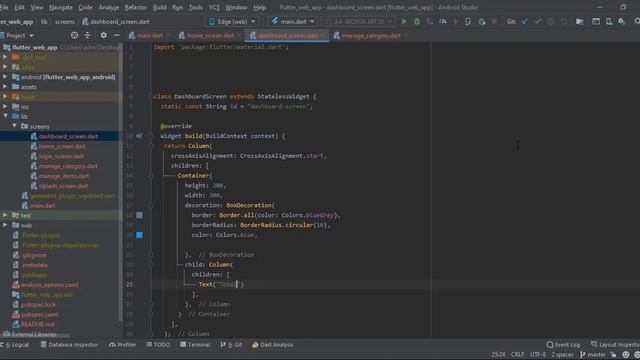640x360 pixels.
Task: Open the Device File Explorer folder icon
Action: coord(579,22)
